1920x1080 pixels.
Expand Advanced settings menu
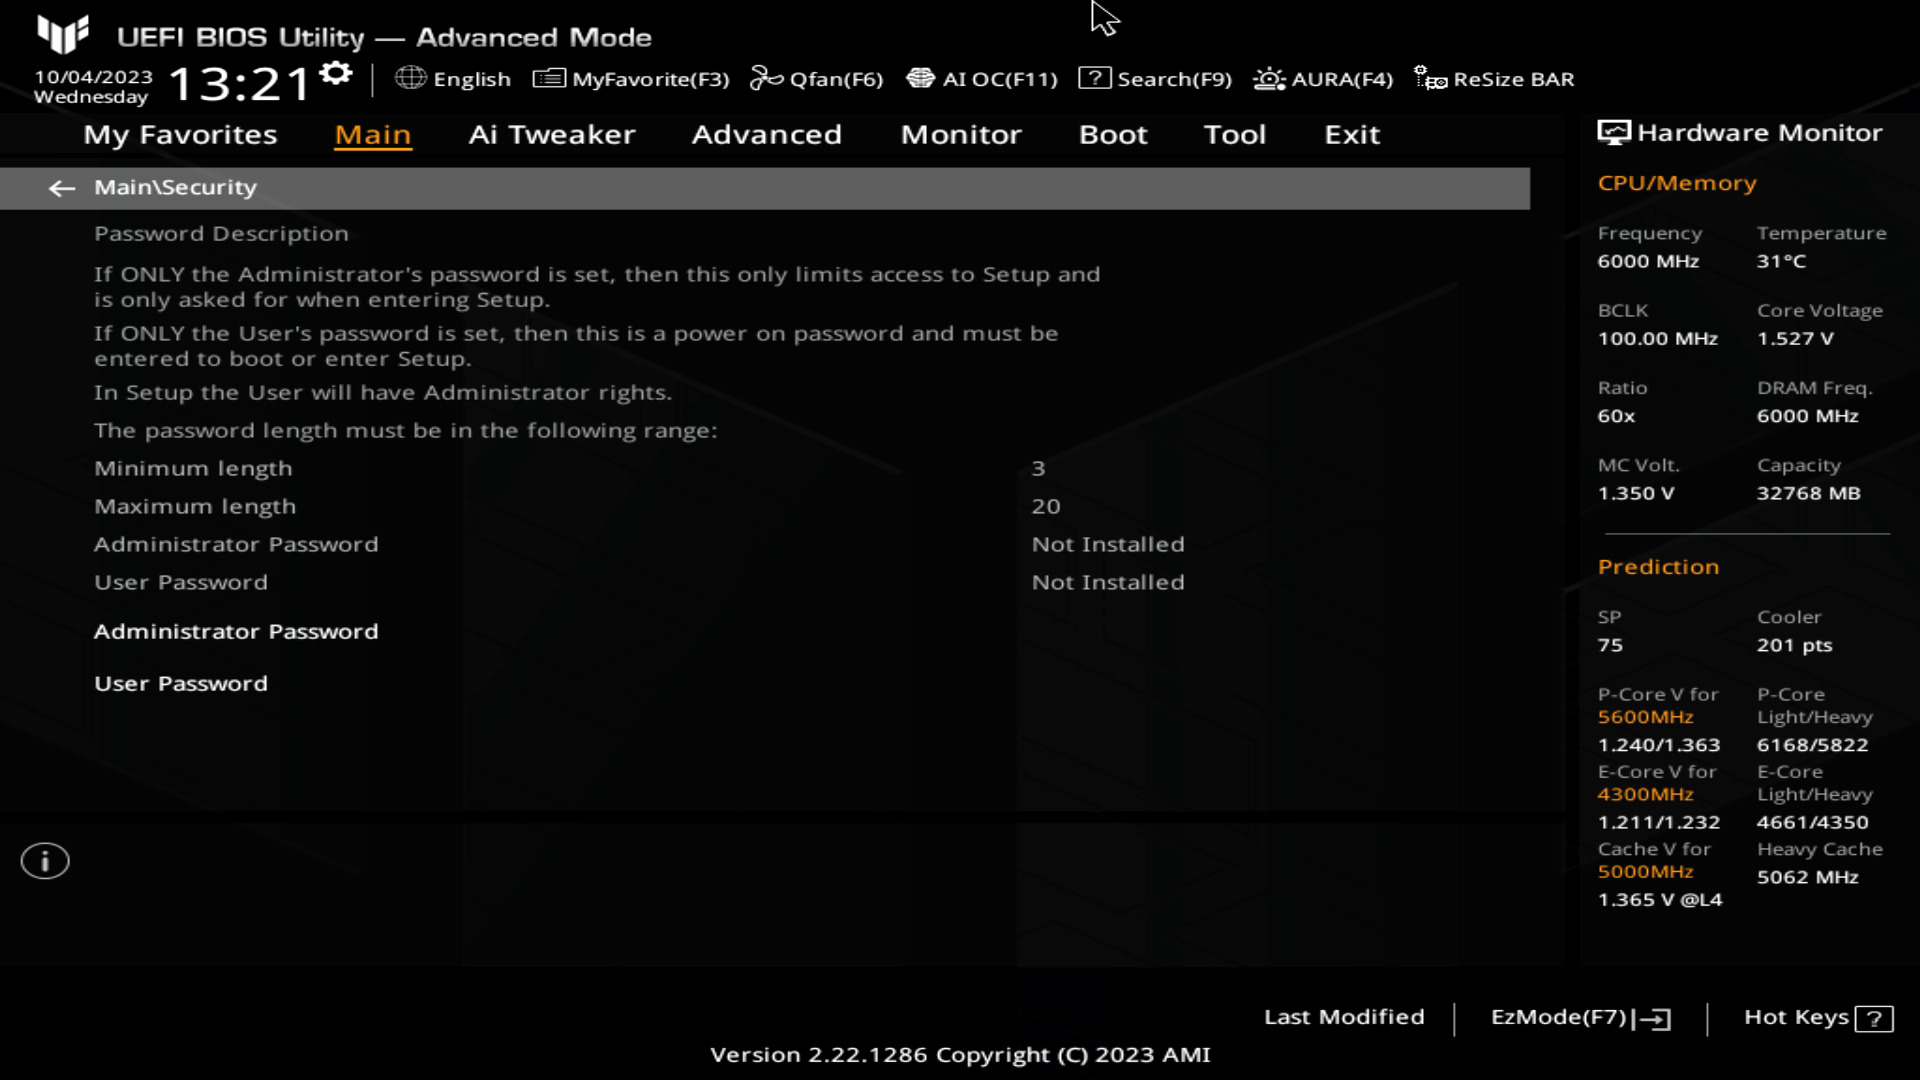(x=766, y=133)
